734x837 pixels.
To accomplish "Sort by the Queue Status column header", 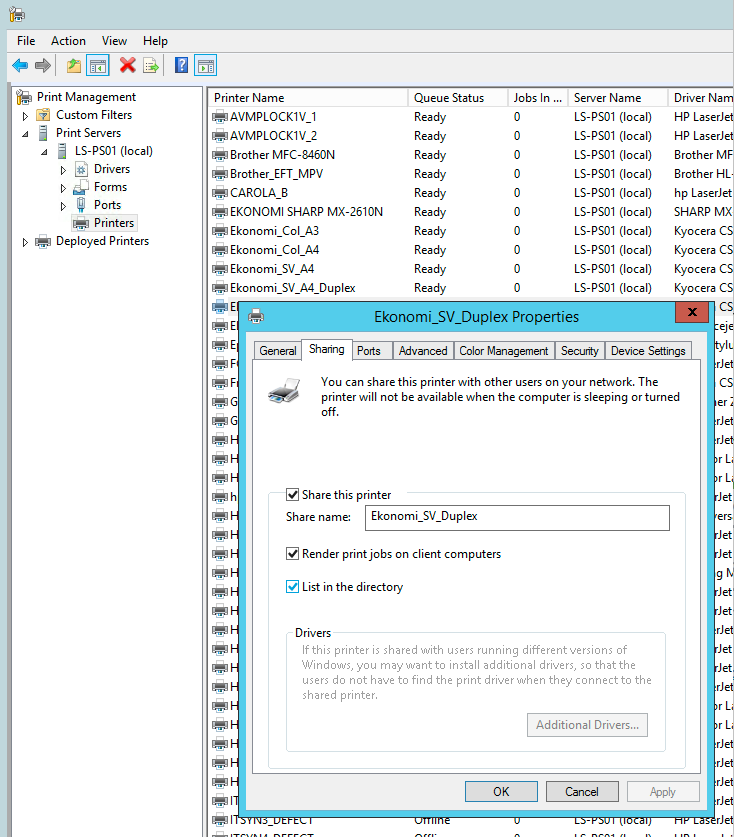I will 457,98.
